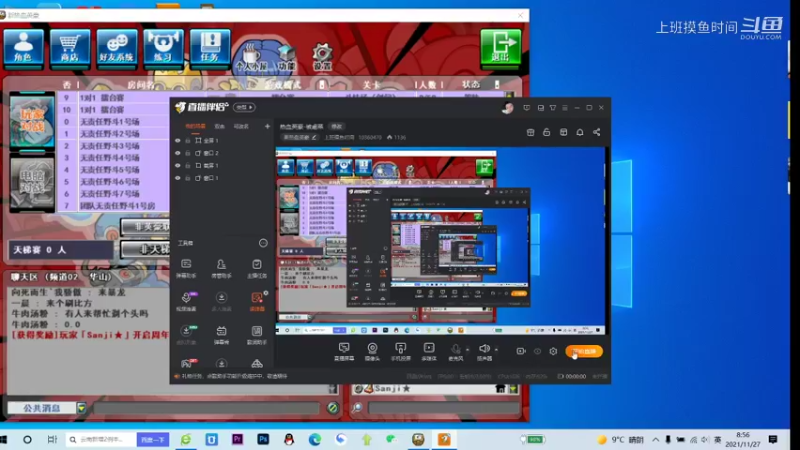Click the 功能 functions cube icon
This screenshot has width=800, height=450.
(287, 57)
